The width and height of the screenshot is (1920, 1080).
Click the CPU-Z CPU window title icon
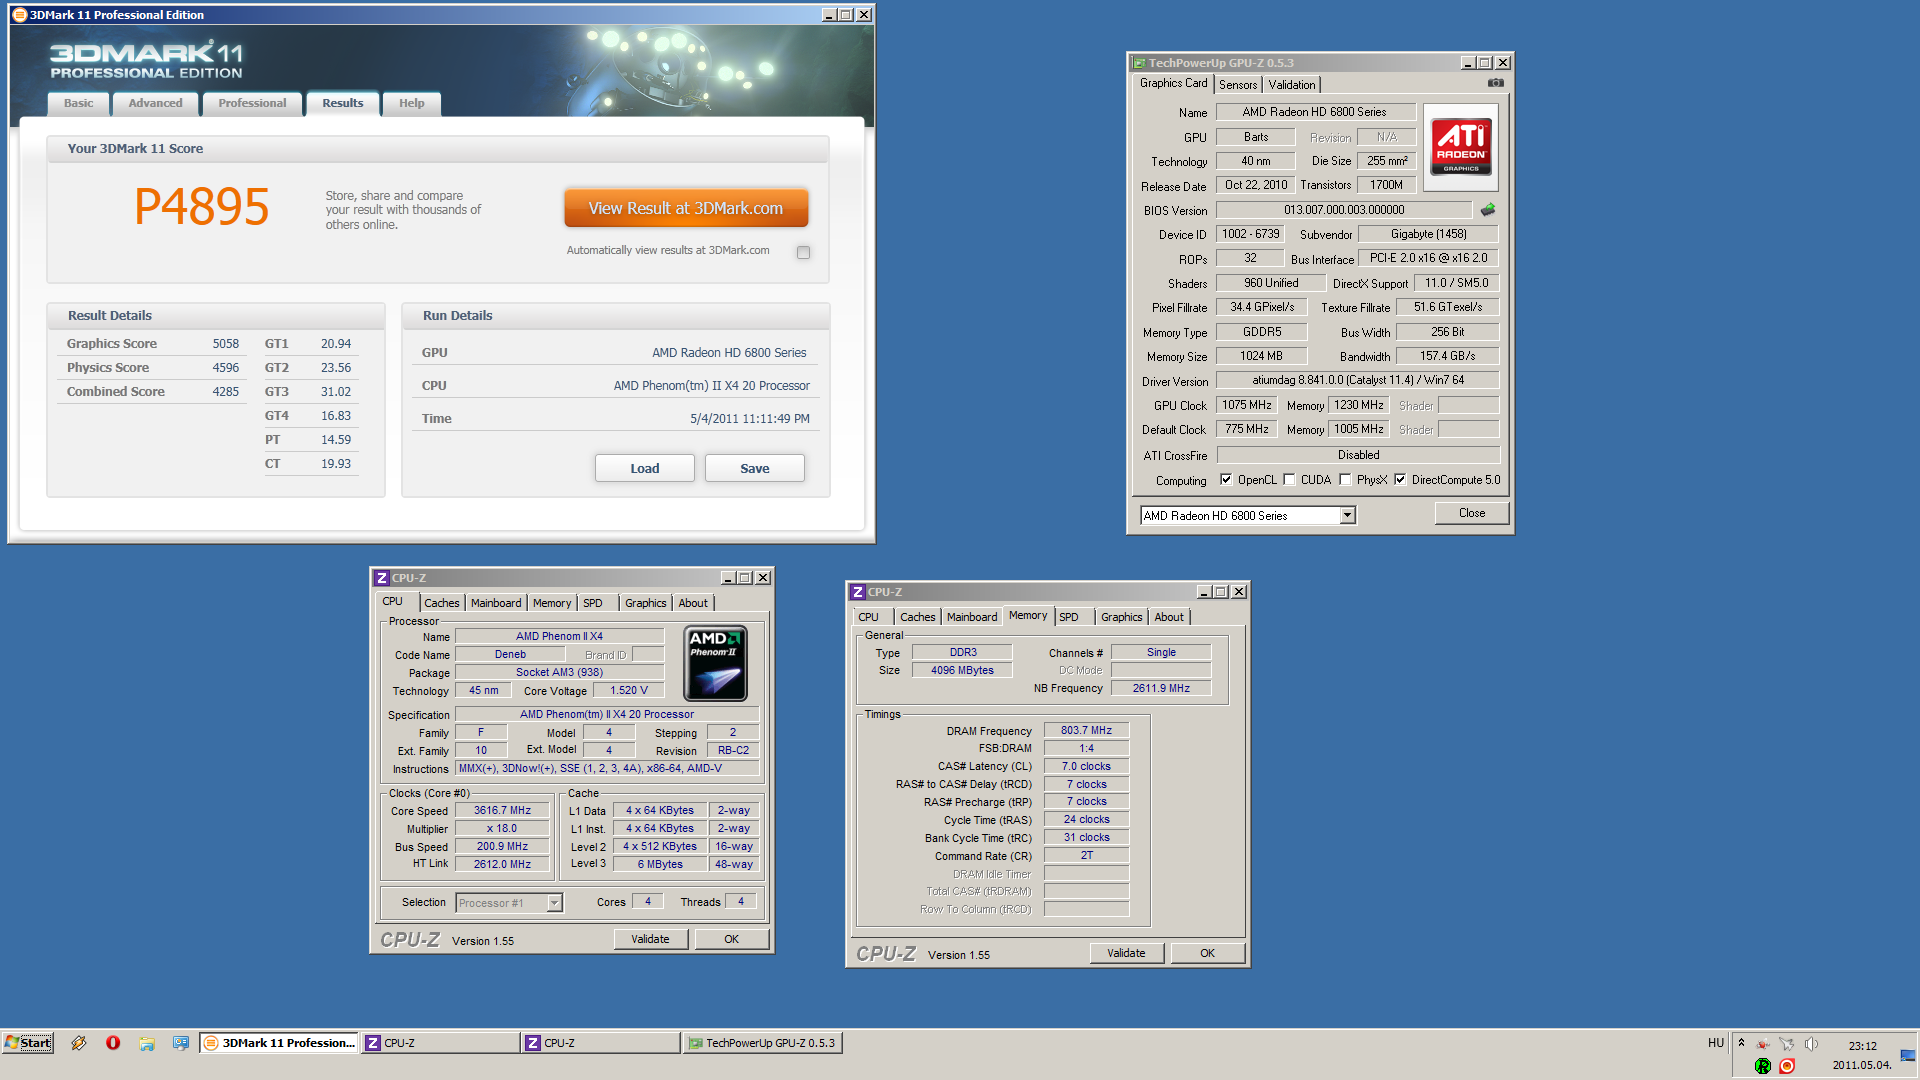[381, 578]
